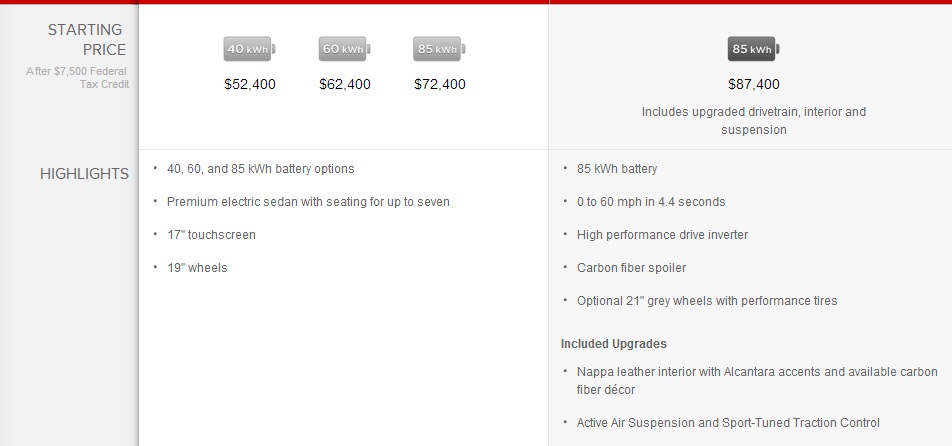This screenshot has height=446, width=952.
Task: Click After $7,500 Federal Tax Credit note
Action: [x=77, y=78]
